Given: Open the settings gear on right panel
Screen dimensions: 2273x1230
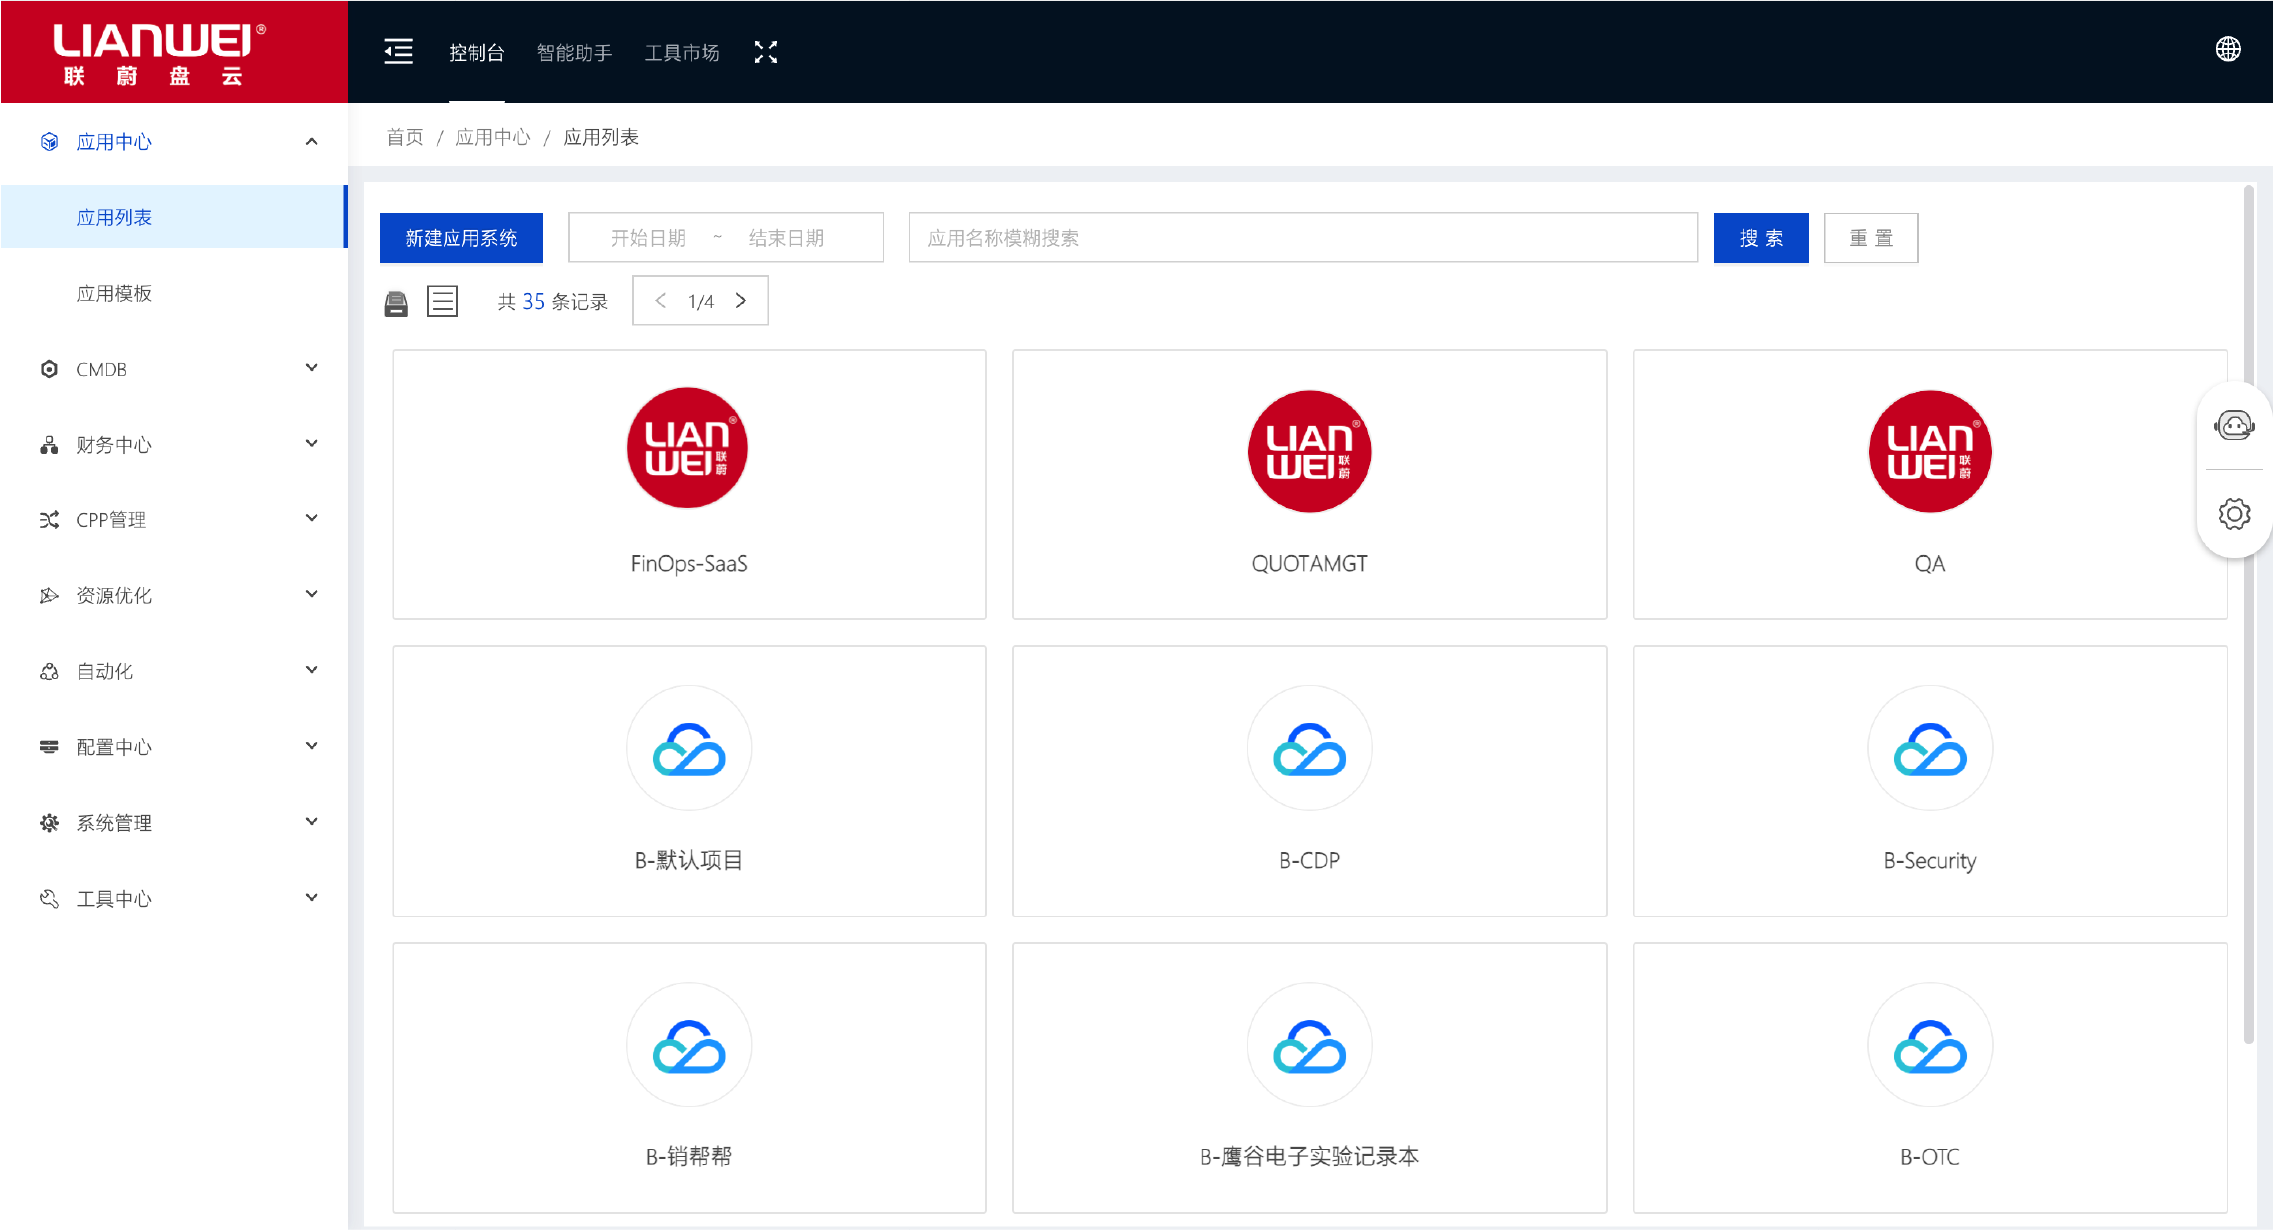Looking at the screenshot, I should click(2234, 514).
